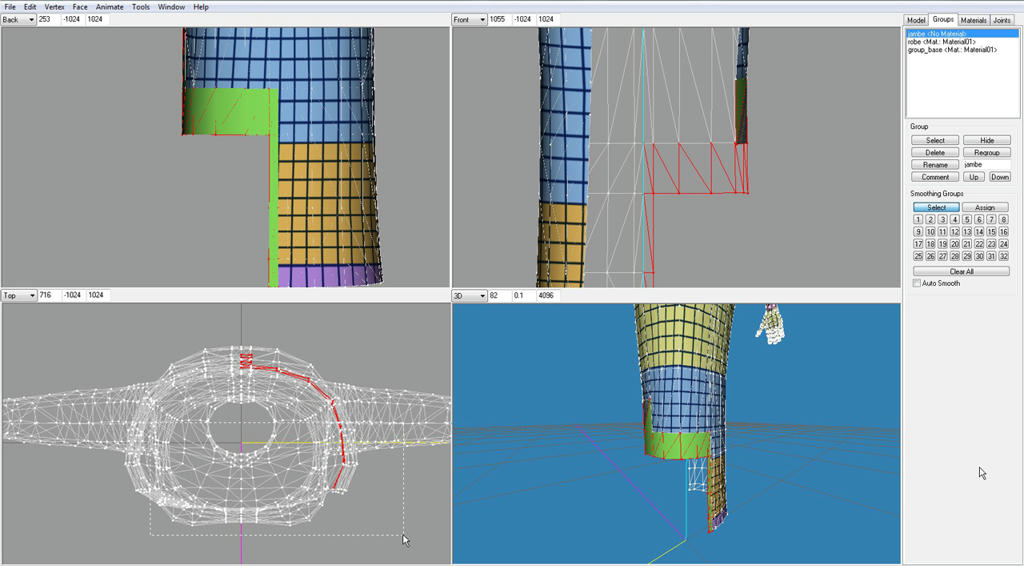
Task: Click the hand model in 3D viewport
Action: pyautogui.click(x=771, y=324)
